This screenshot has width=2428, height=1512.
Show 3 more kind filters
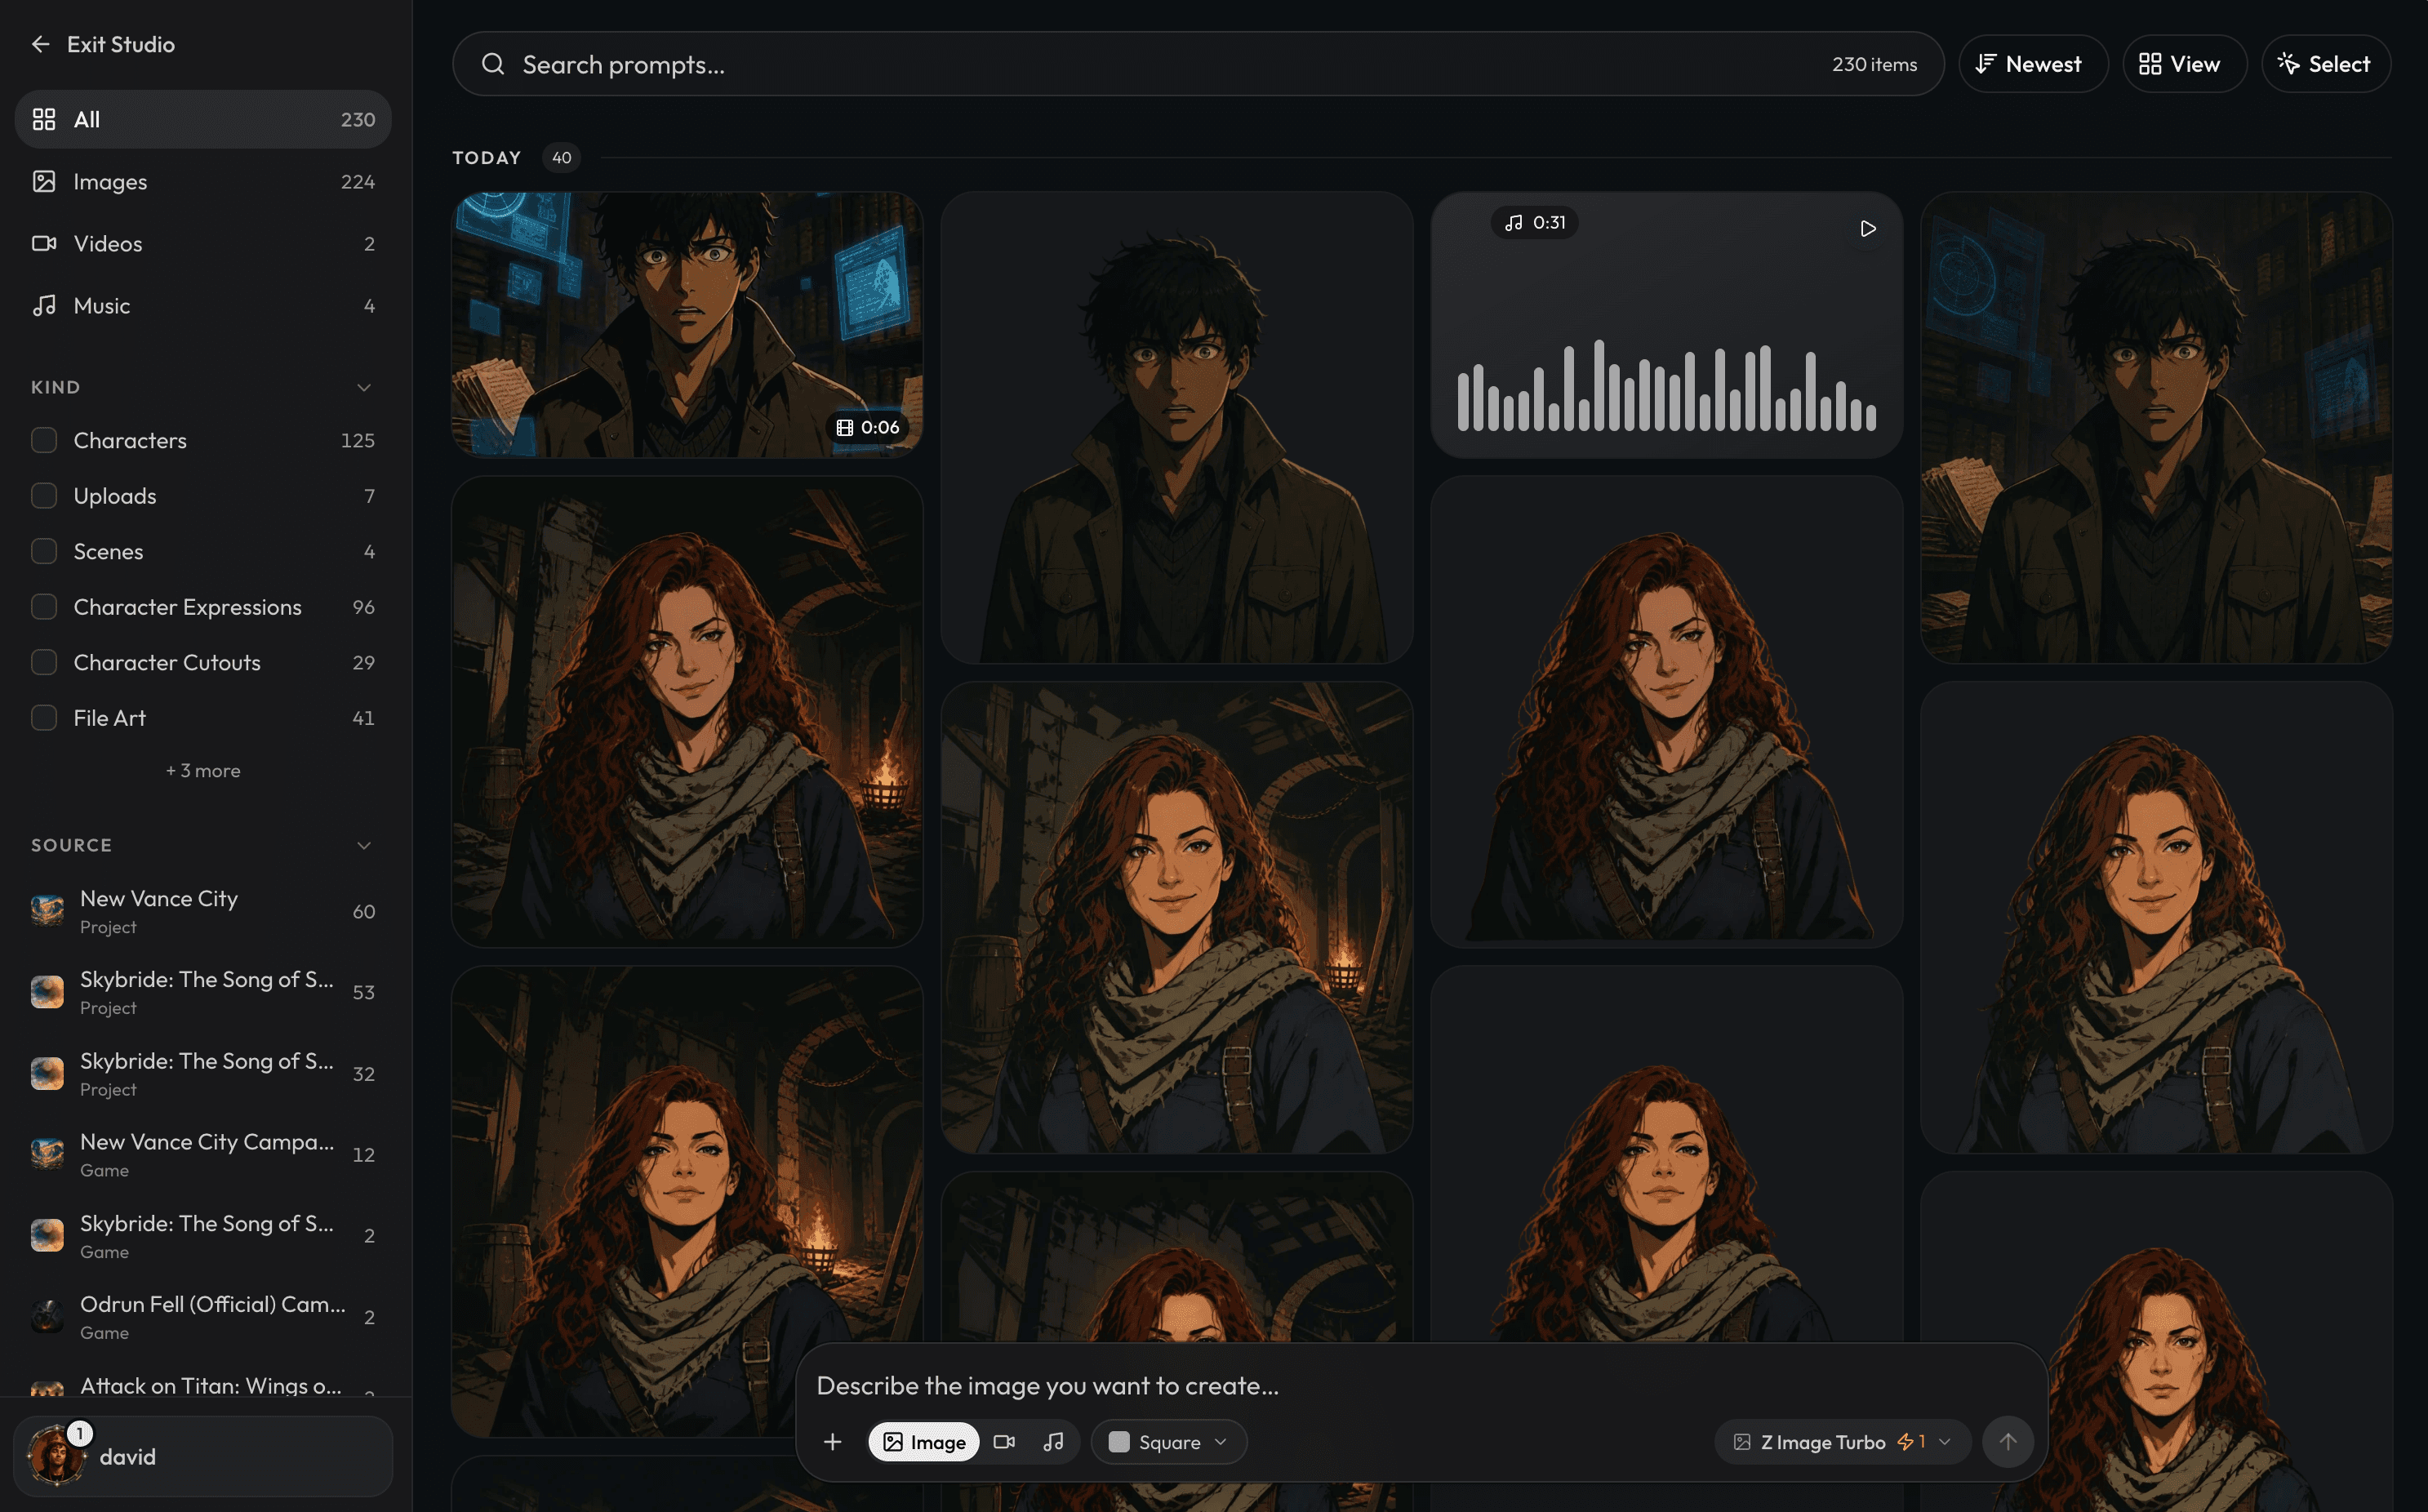pos(203,770)
